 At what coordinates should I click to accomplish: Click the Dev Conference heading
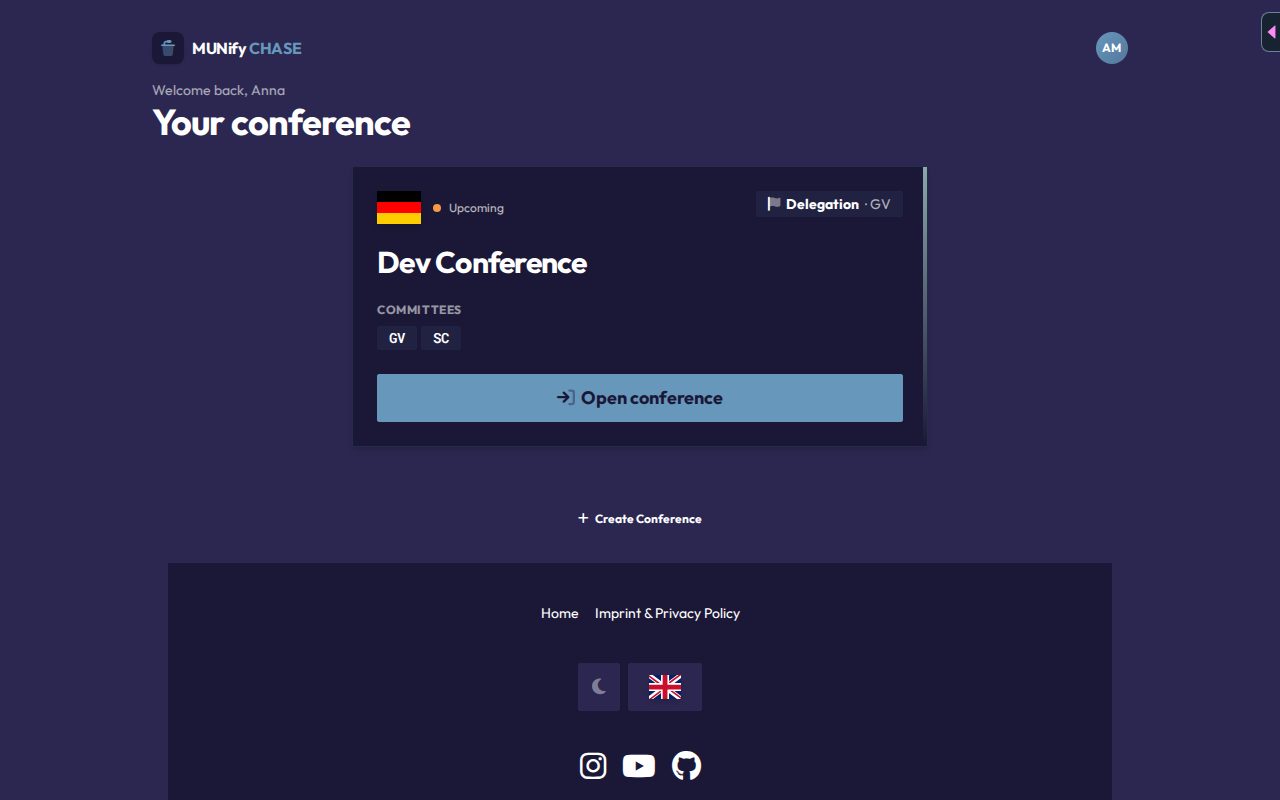482,263
